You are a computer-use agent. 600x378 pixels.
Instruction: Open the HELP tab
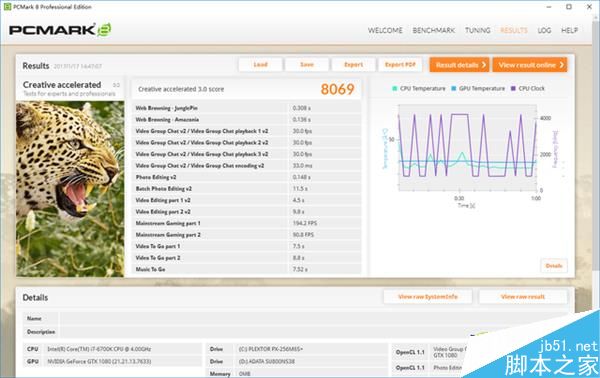point(569,30)
